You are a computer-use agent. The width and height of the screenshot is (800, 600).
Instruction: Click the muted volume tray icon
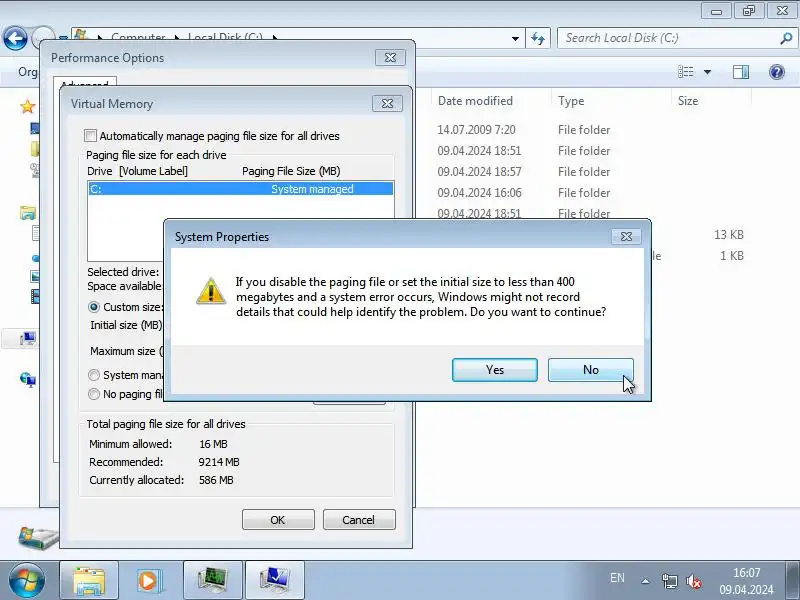click(x=693, y=581)
